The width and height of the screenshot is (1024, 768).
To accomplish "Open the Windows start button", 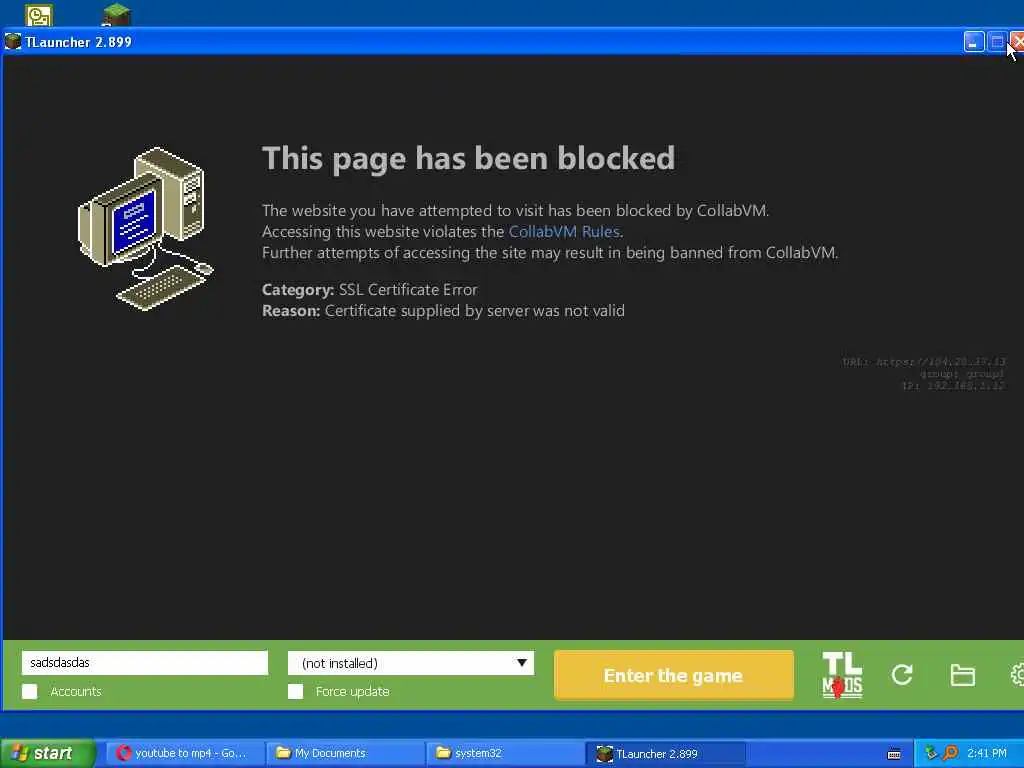I will point(47,754).
